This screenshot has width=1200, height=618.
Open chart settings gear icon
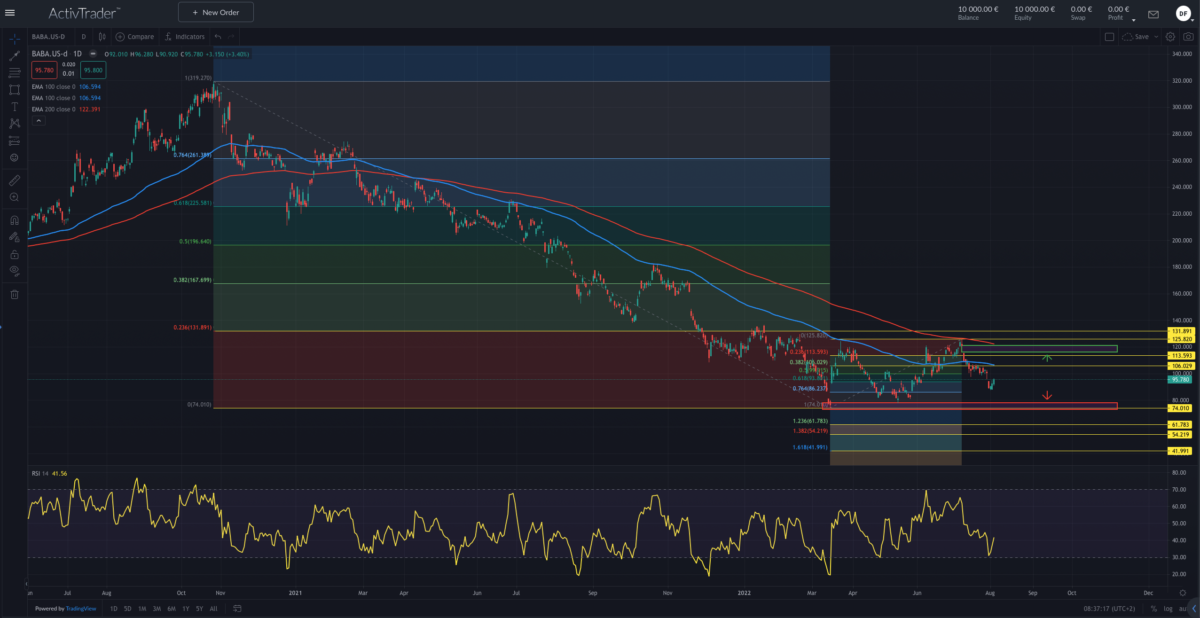tap(1170, 37)
